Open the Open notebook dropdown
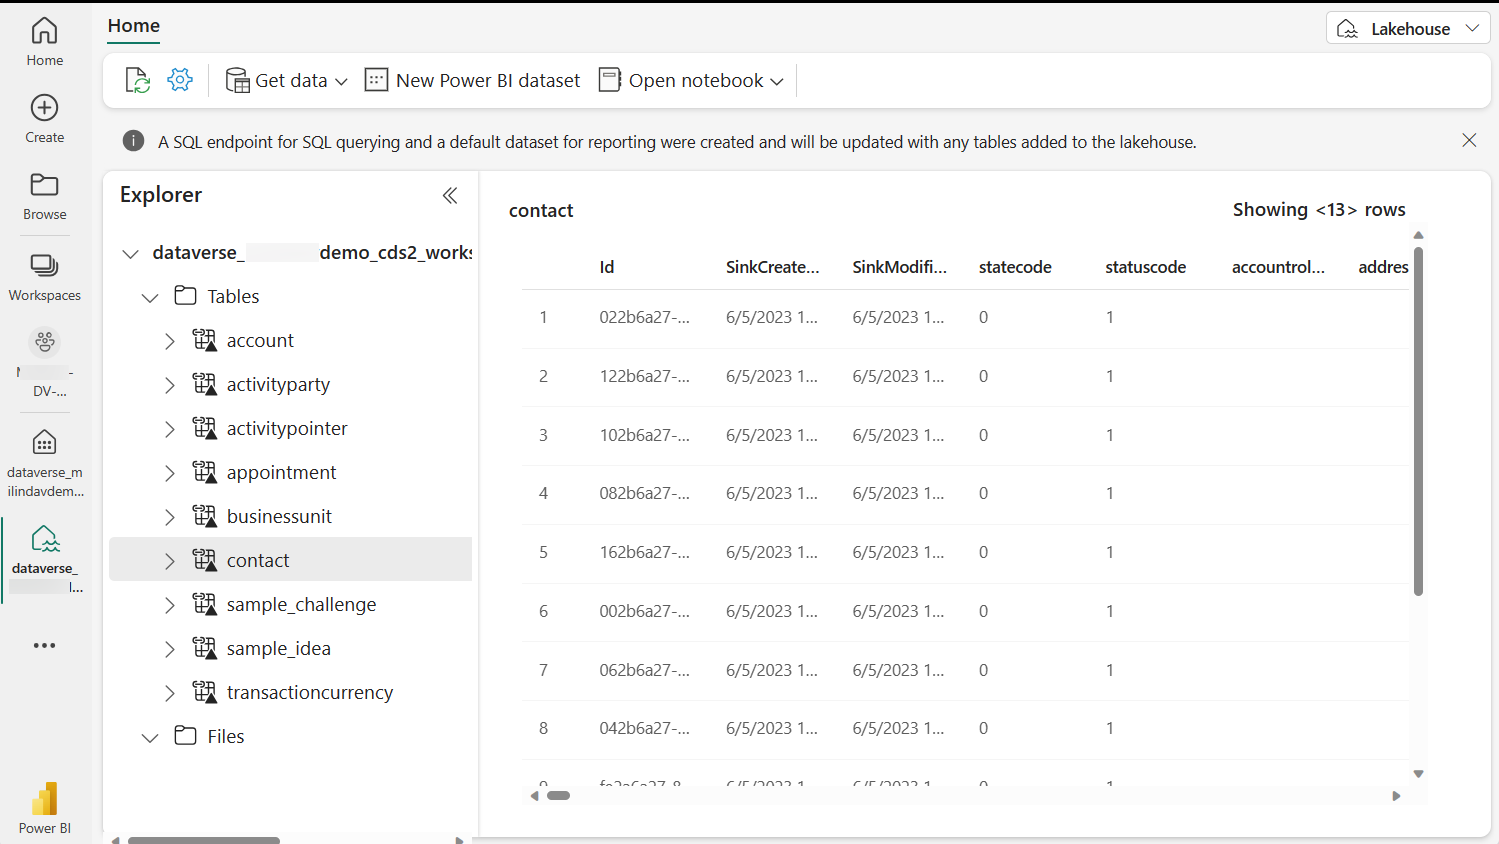The height and width of the screenshot is (844, 1499). (691, 80)
